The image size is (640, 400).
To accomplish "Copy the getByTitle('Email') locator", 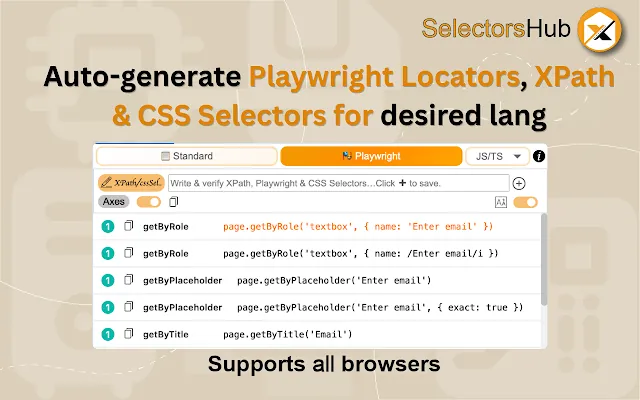I will [129, 334].
